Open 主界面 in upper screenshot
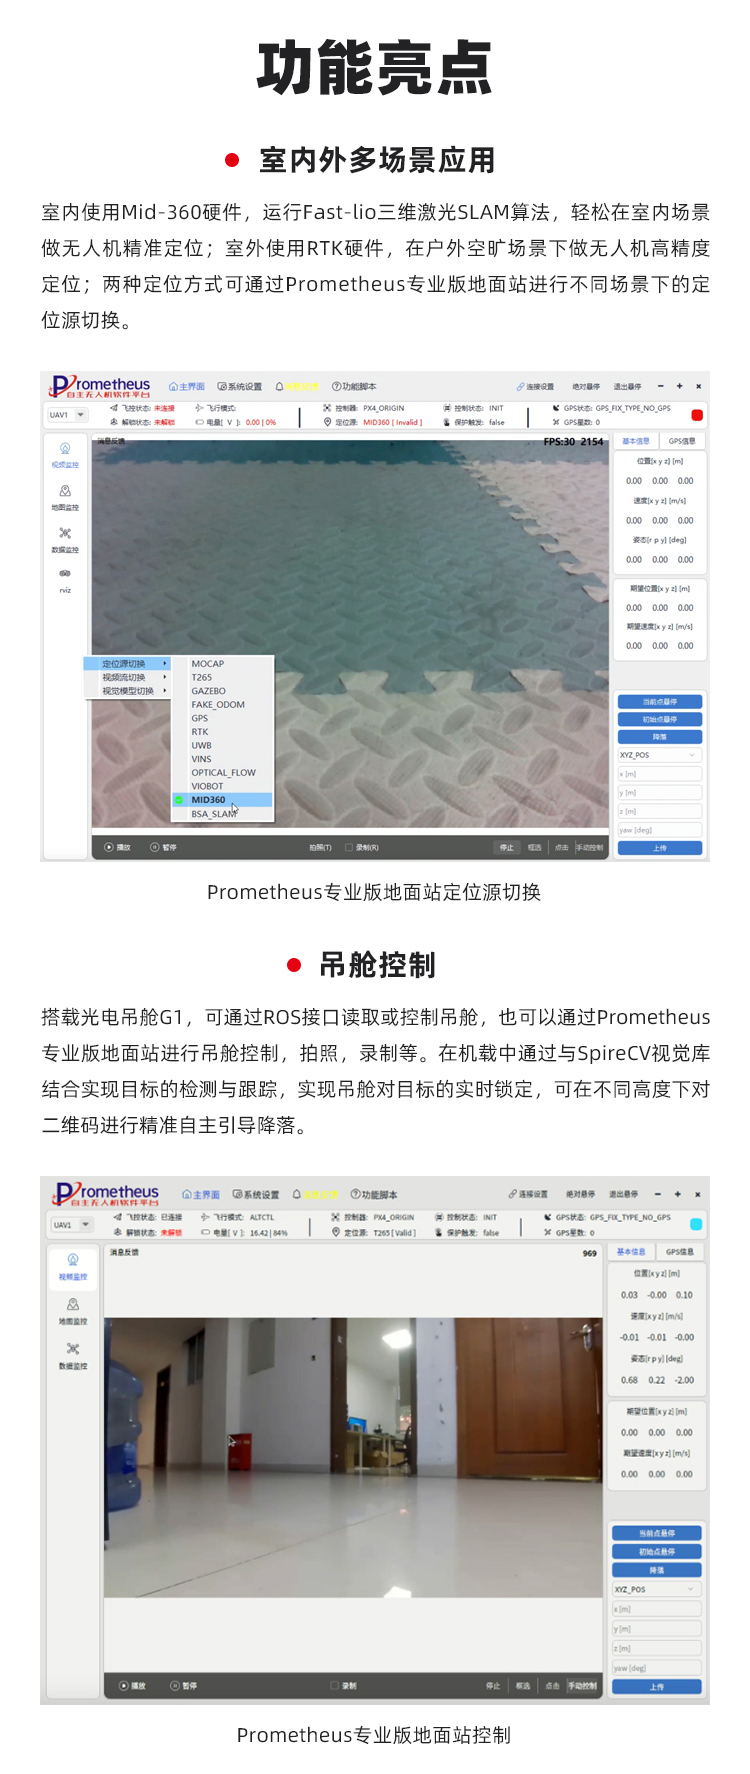Image resolution: width=750 pixels, height=1774 pixels. tap(187, 386)
